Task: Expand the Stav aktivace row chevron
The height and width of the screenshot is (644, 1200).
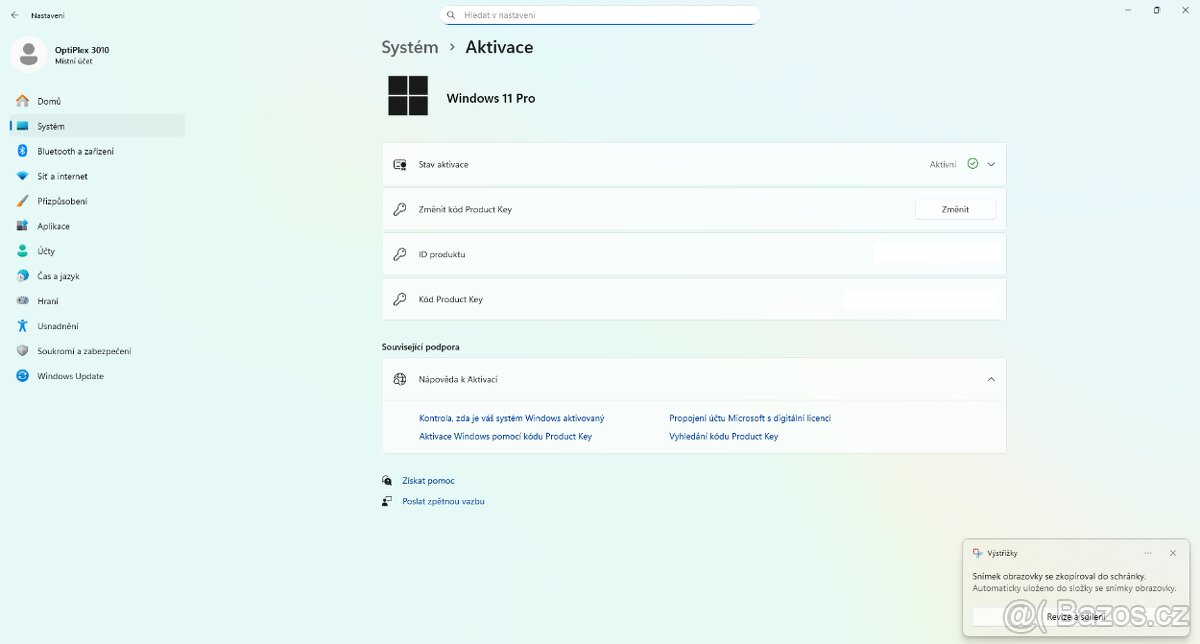Action: 991,164
